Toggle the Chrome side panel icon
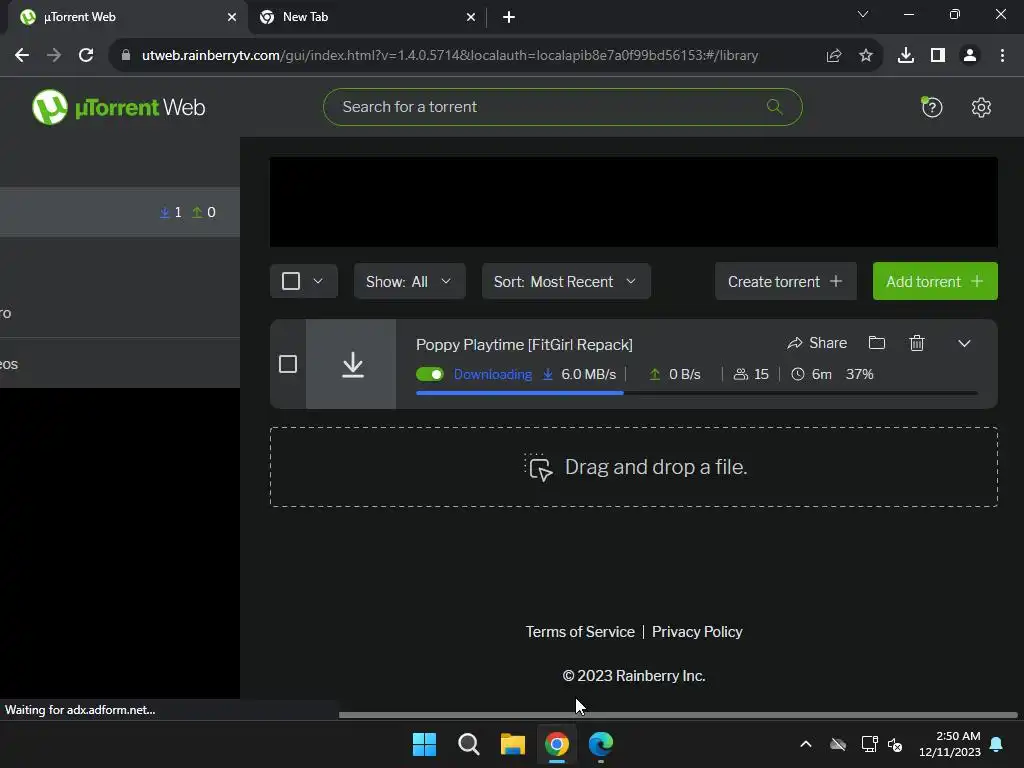This screenshot has height=768, width=1024. (938, 56)
